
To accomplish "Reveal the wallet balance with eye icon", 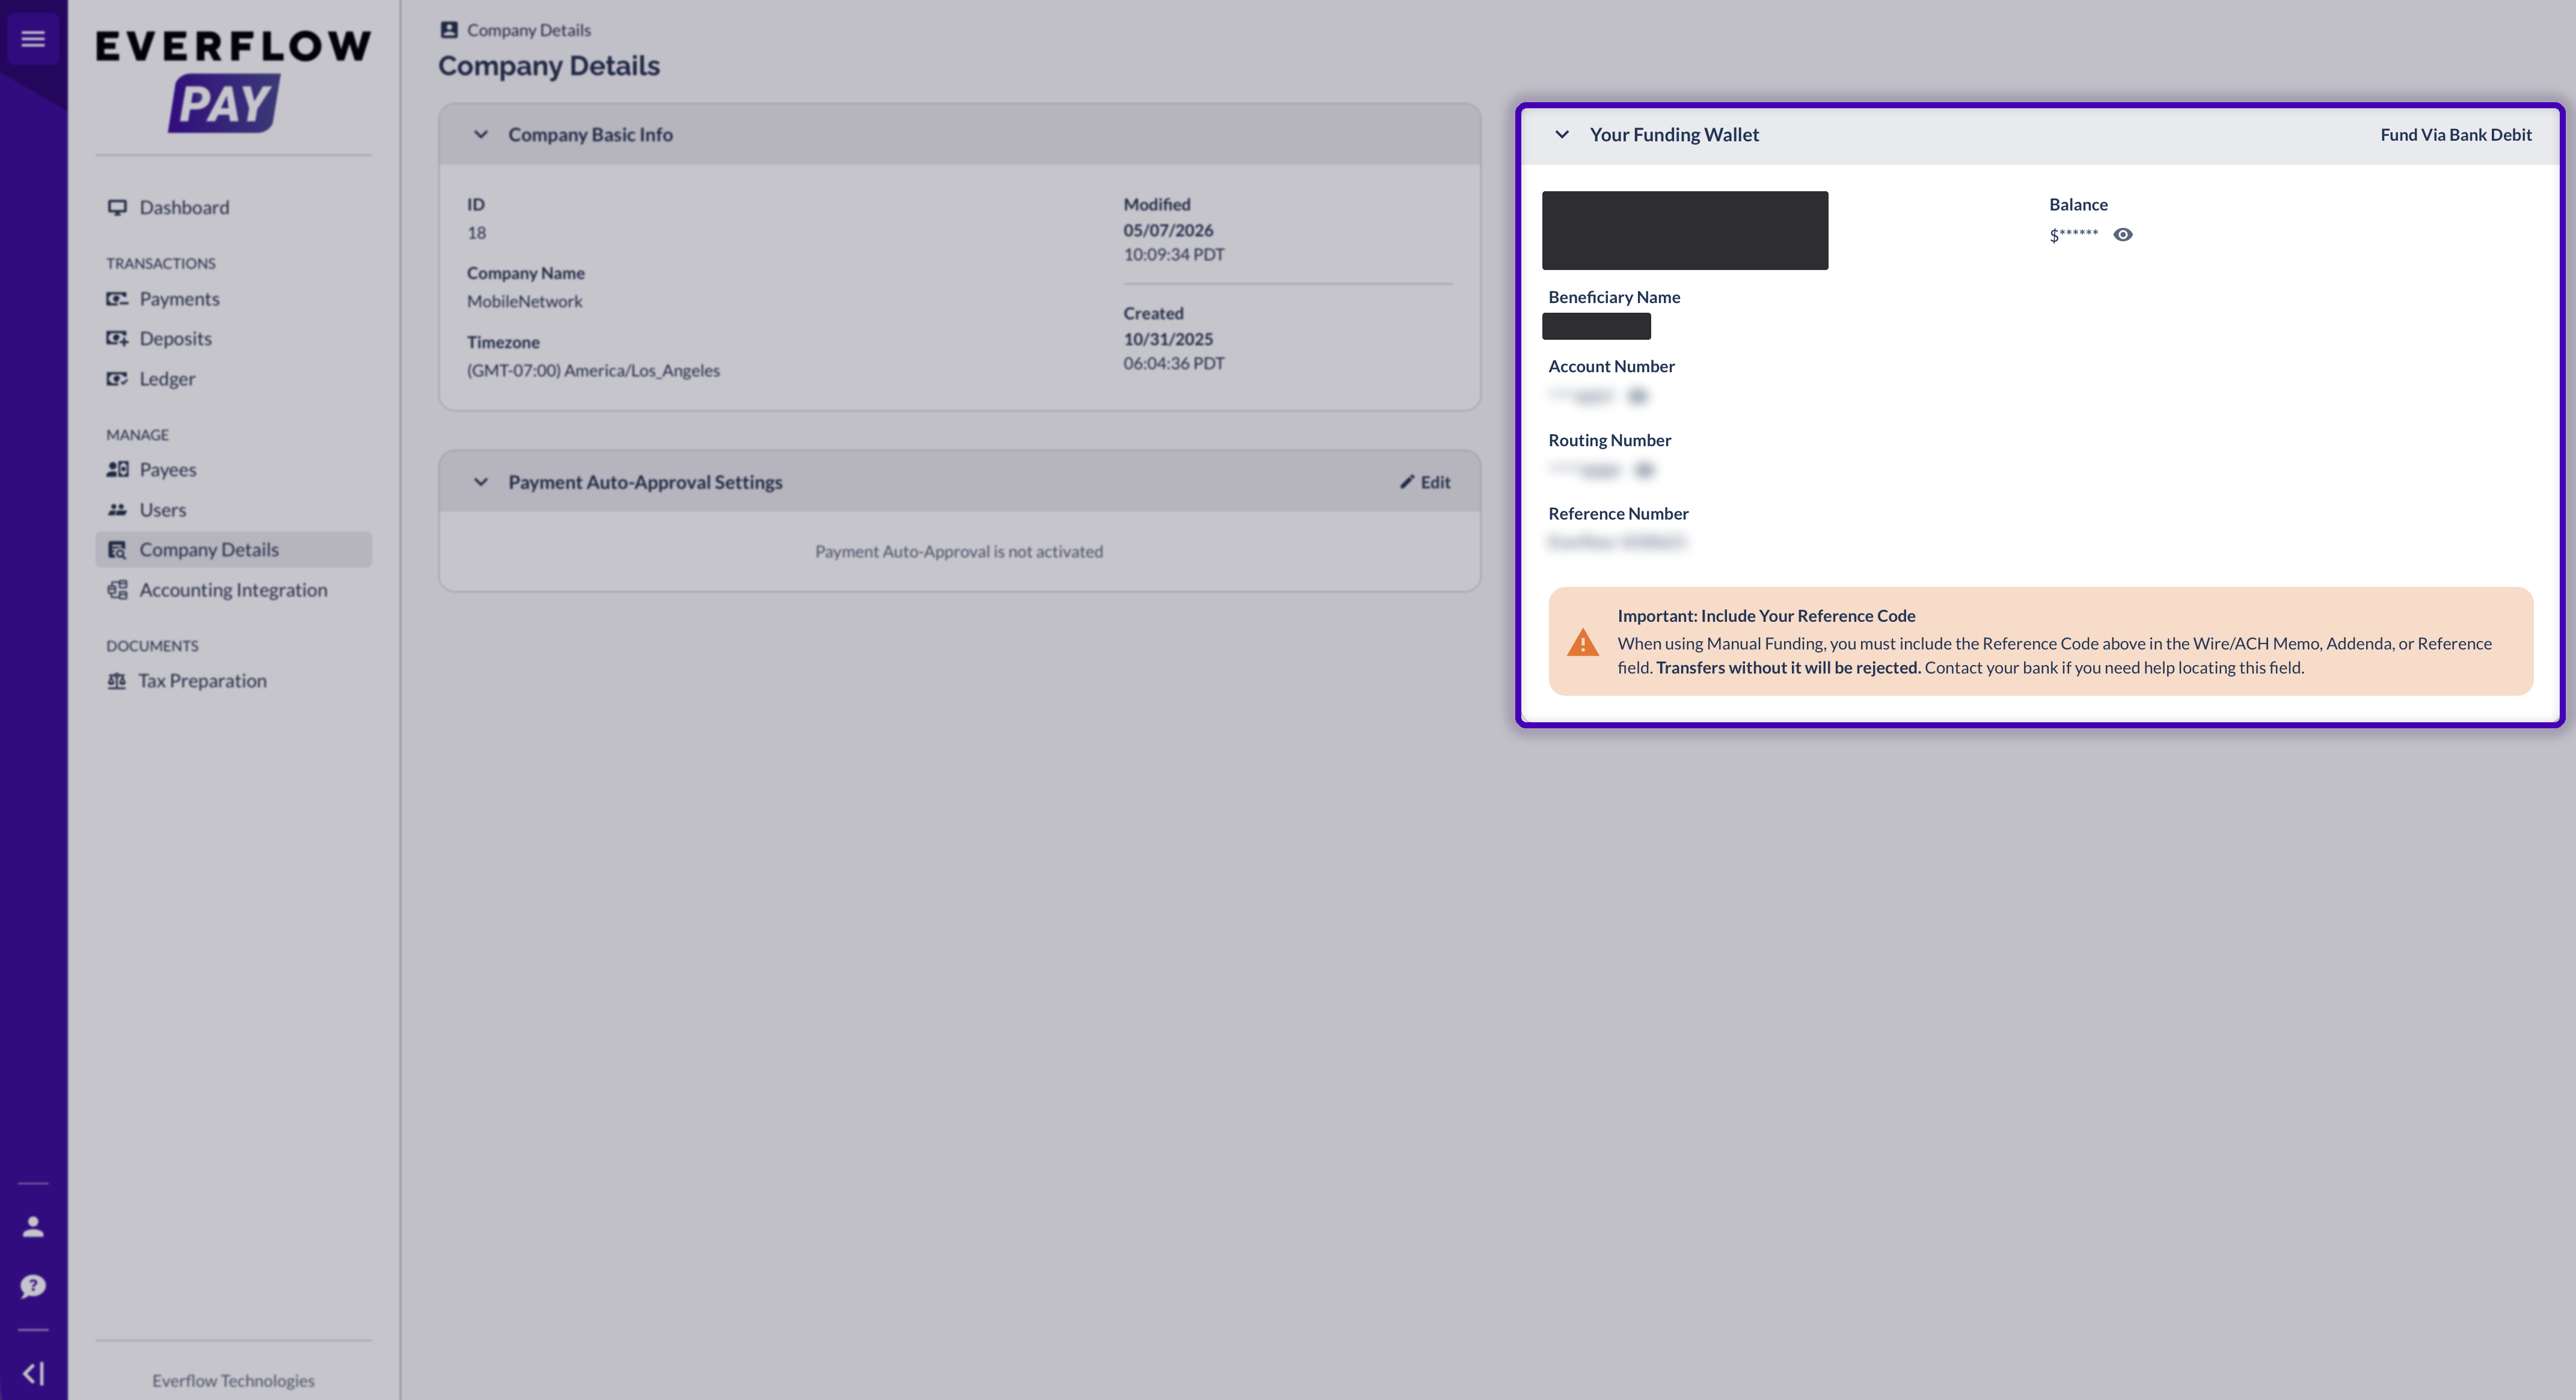I will click(x=2123, y=235).
